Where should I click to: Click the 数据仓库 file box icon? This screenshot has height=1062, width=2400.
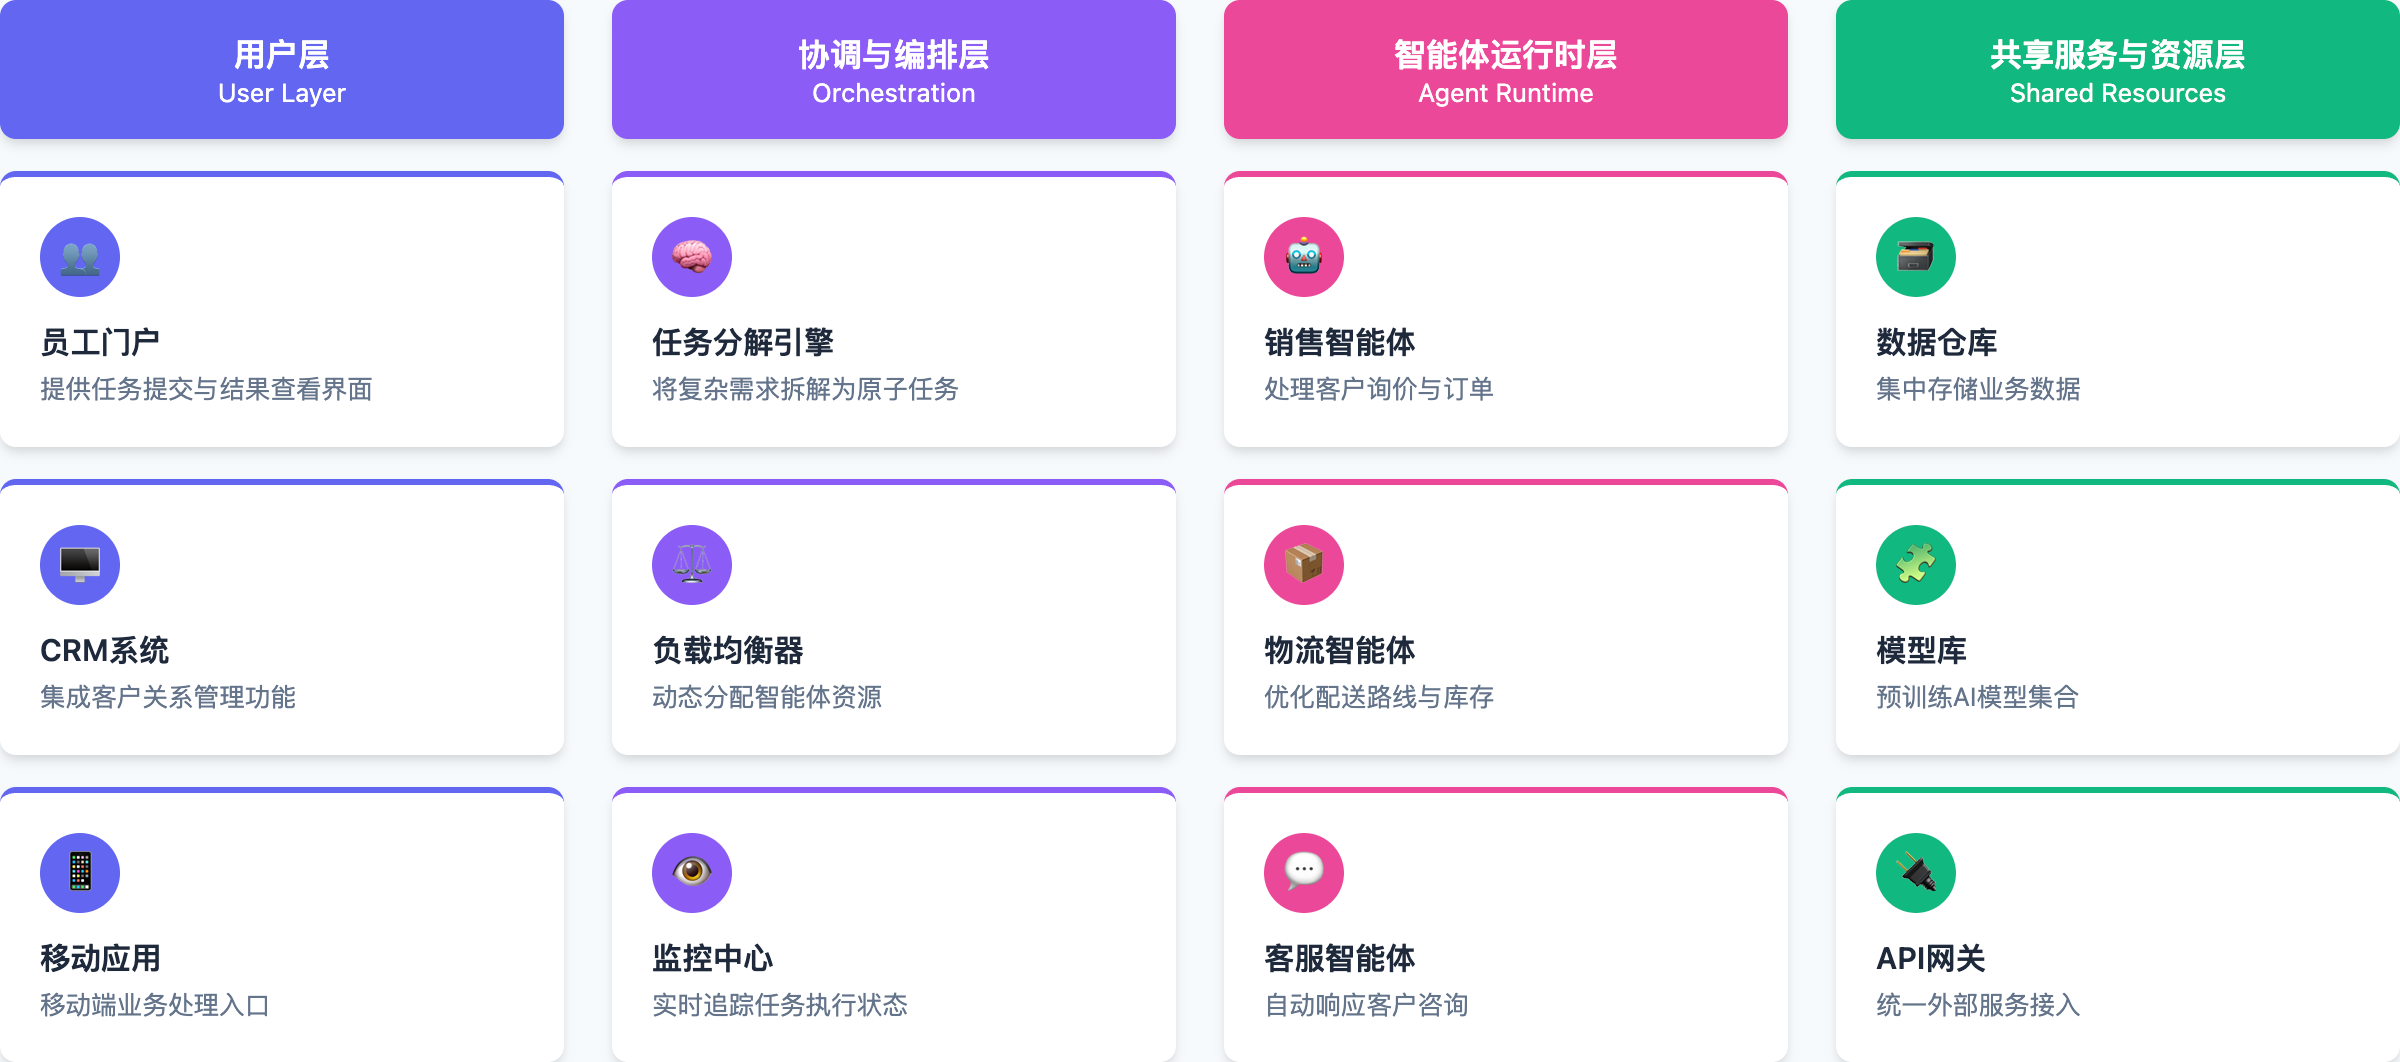click(x=1916, y=257)
